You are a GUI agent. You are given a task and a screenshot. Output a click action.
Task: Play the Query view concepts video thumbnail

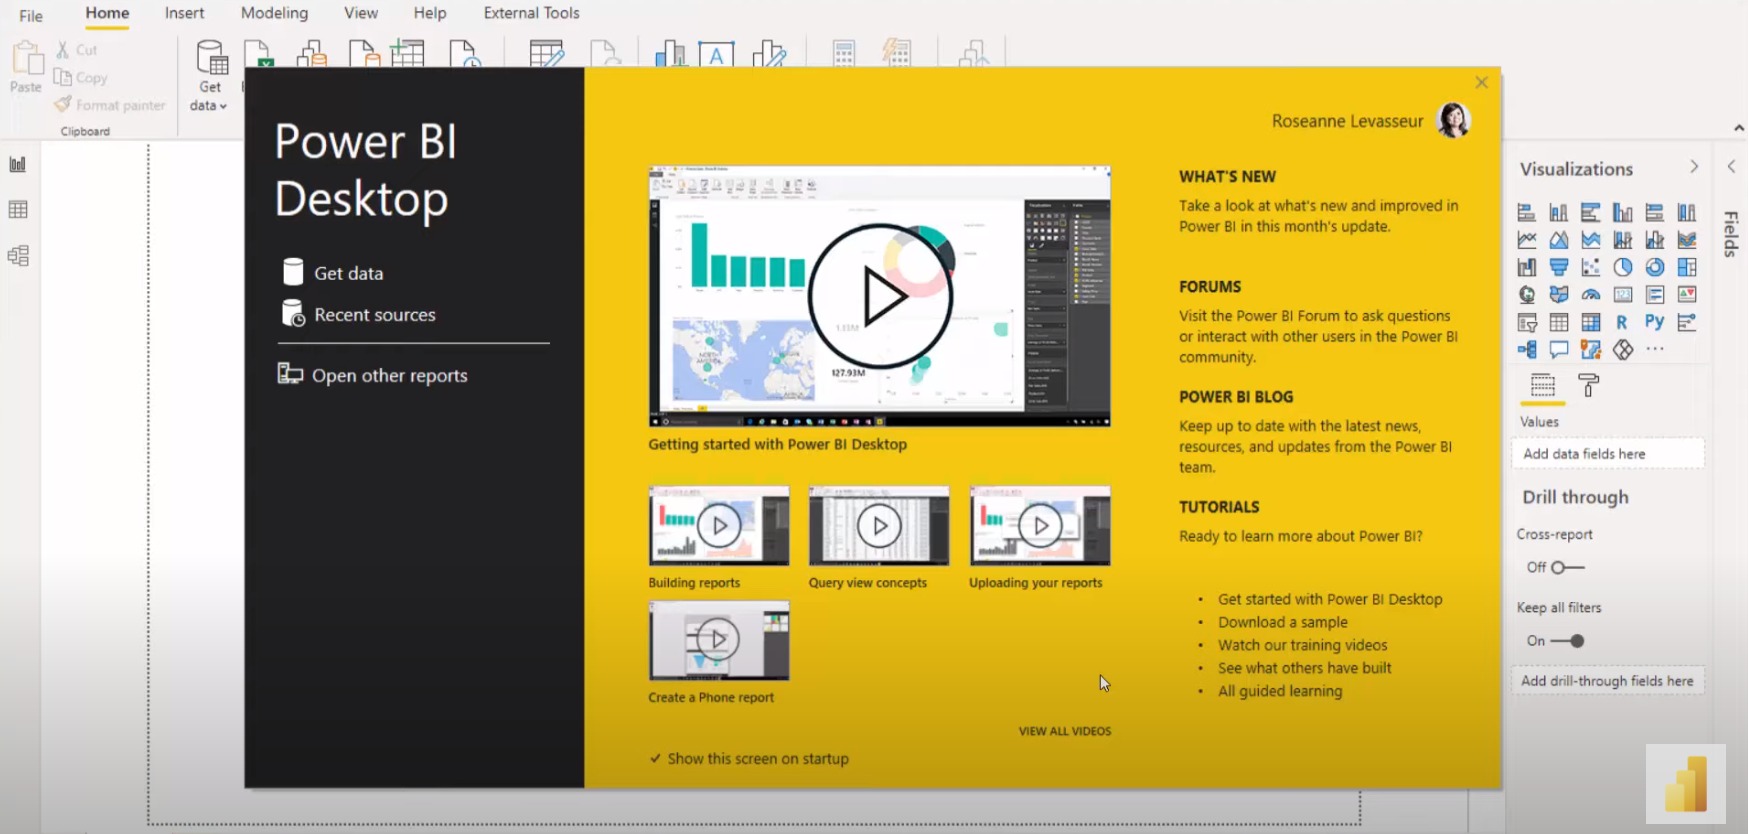coord(879,526)
